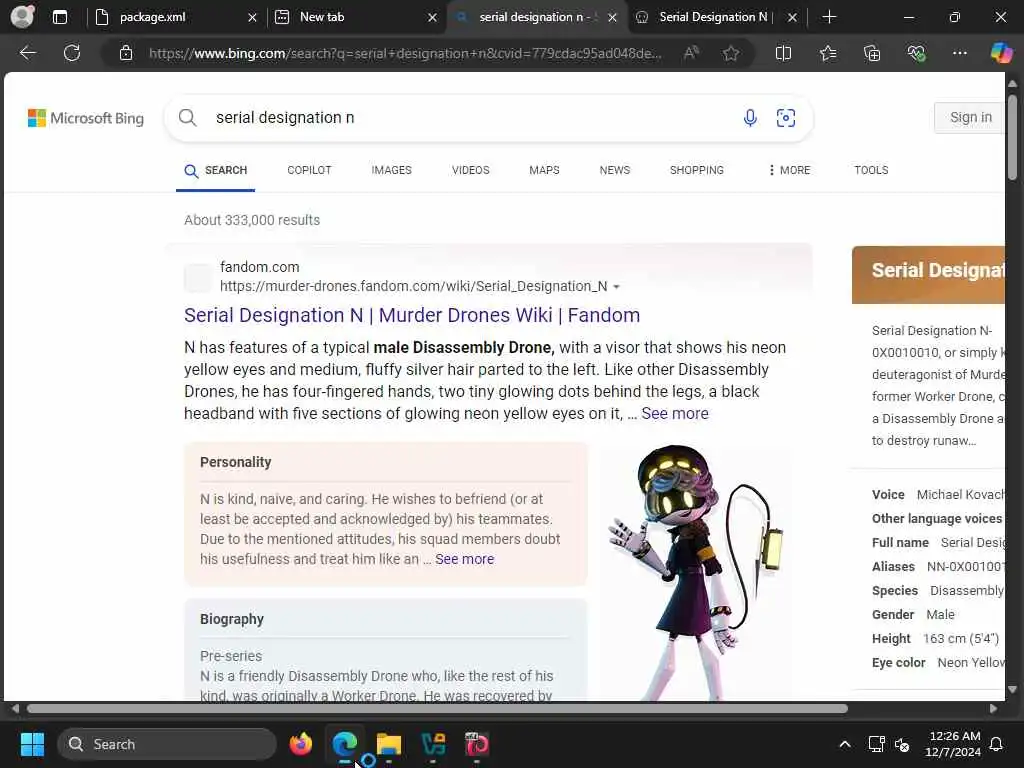Open the MAPS search tab
The width and height of the screenshot is (1024, 768).
[x=544, y=170]
